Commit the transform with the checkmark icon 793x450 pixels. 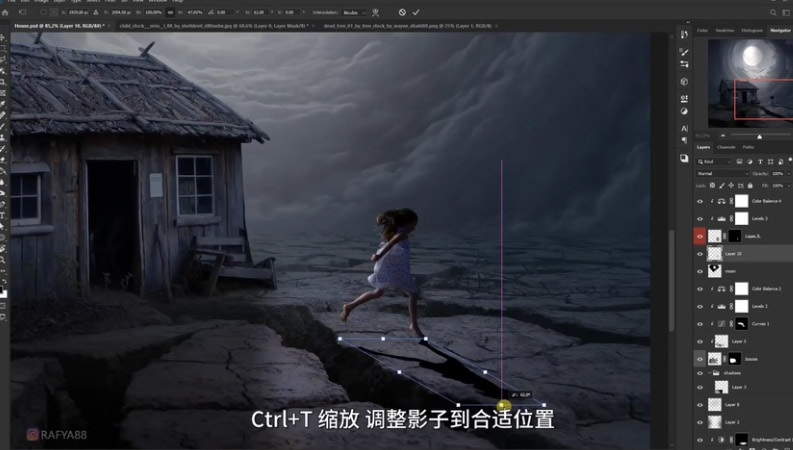pyautogui.click(x=416, y=12)
